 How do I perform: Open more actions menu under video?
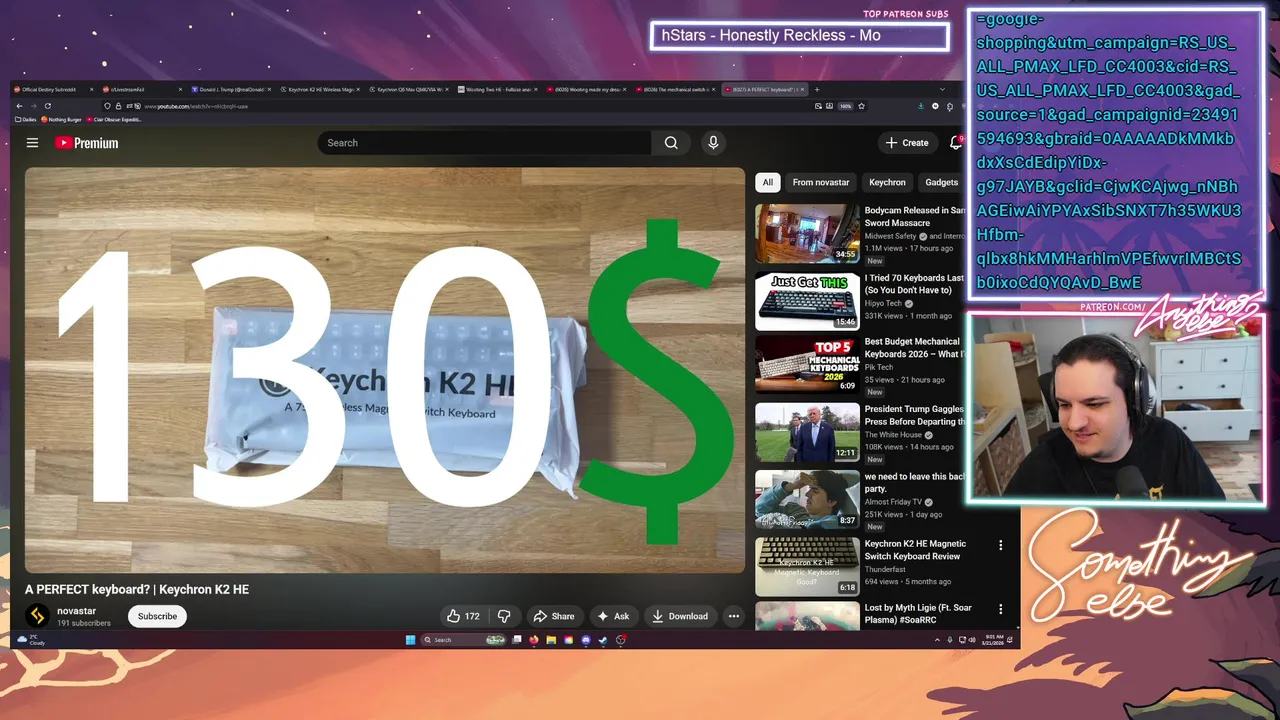pyautogui.click(x=733, y=616)
